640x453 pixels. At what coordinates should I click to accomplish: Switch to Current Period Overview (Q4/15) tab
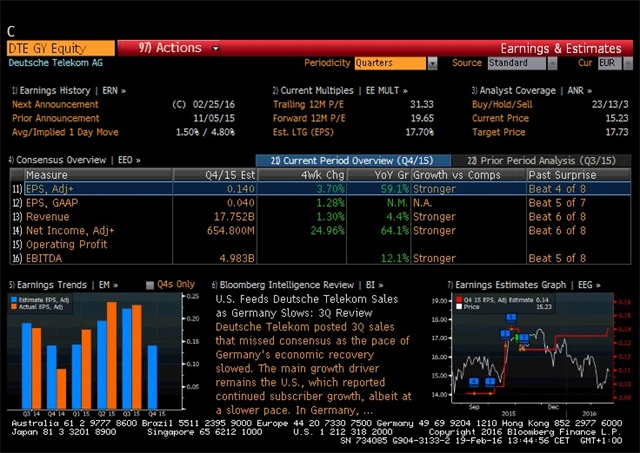(x=353, y=160)
